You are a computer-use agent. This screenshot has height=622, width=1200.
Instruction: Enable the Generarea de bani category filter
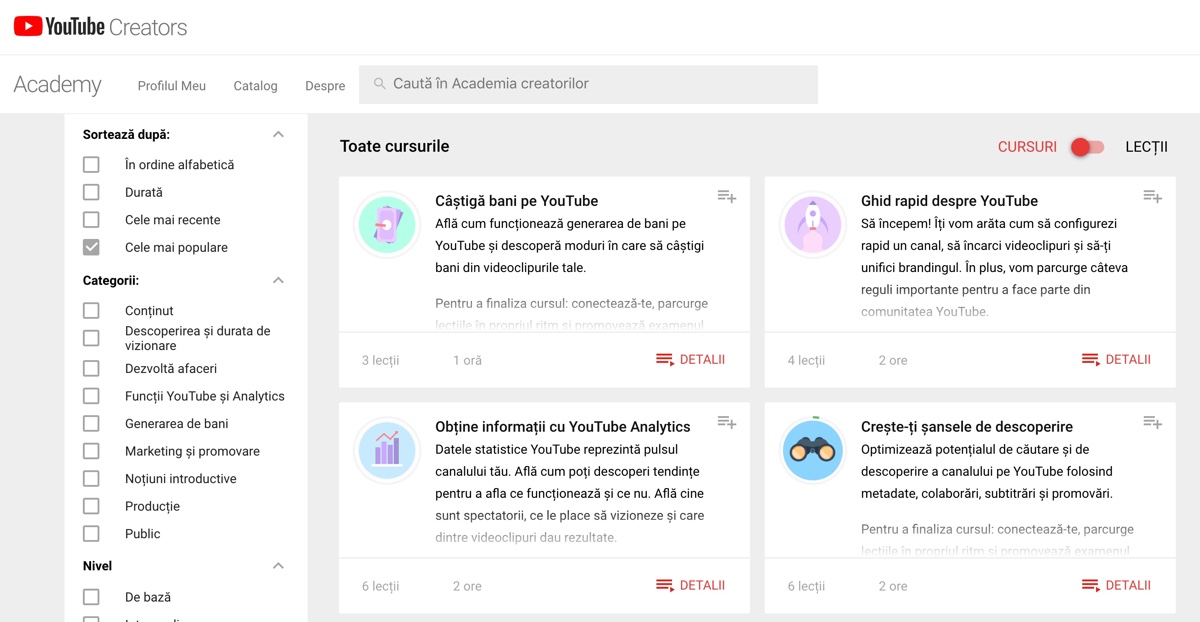pyautogui.click(x=91, y=423)
